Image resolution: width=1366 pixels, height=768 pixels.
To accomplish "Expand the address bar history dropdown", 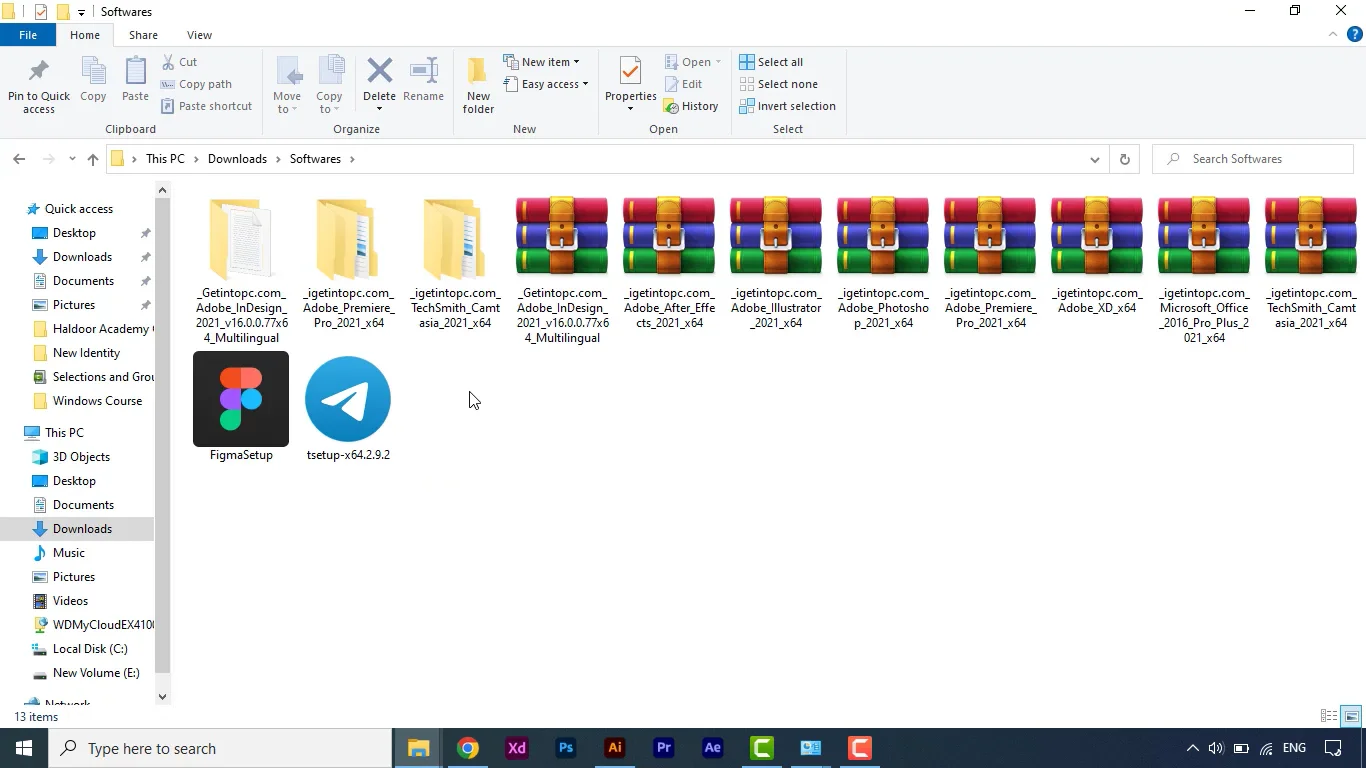I will (1094, 159).
